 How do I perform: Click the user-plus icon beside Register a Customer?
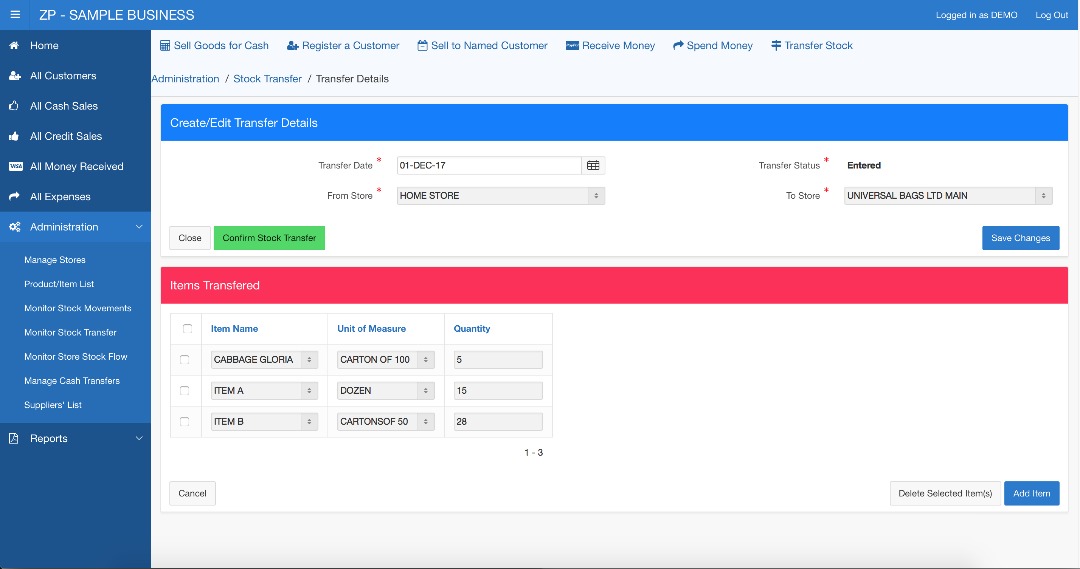293,45
